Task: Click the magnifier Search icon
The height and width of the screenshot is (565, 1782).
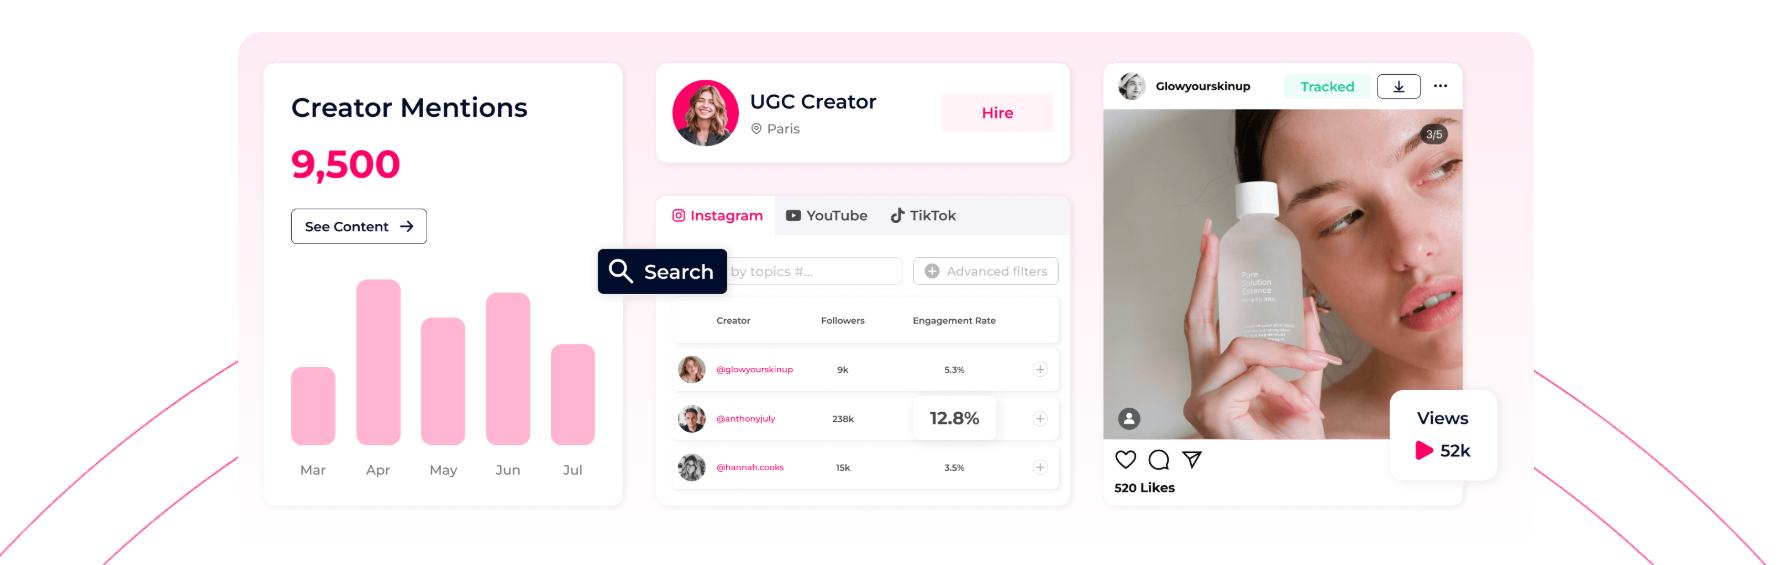Action: click(x=621, y=271)
